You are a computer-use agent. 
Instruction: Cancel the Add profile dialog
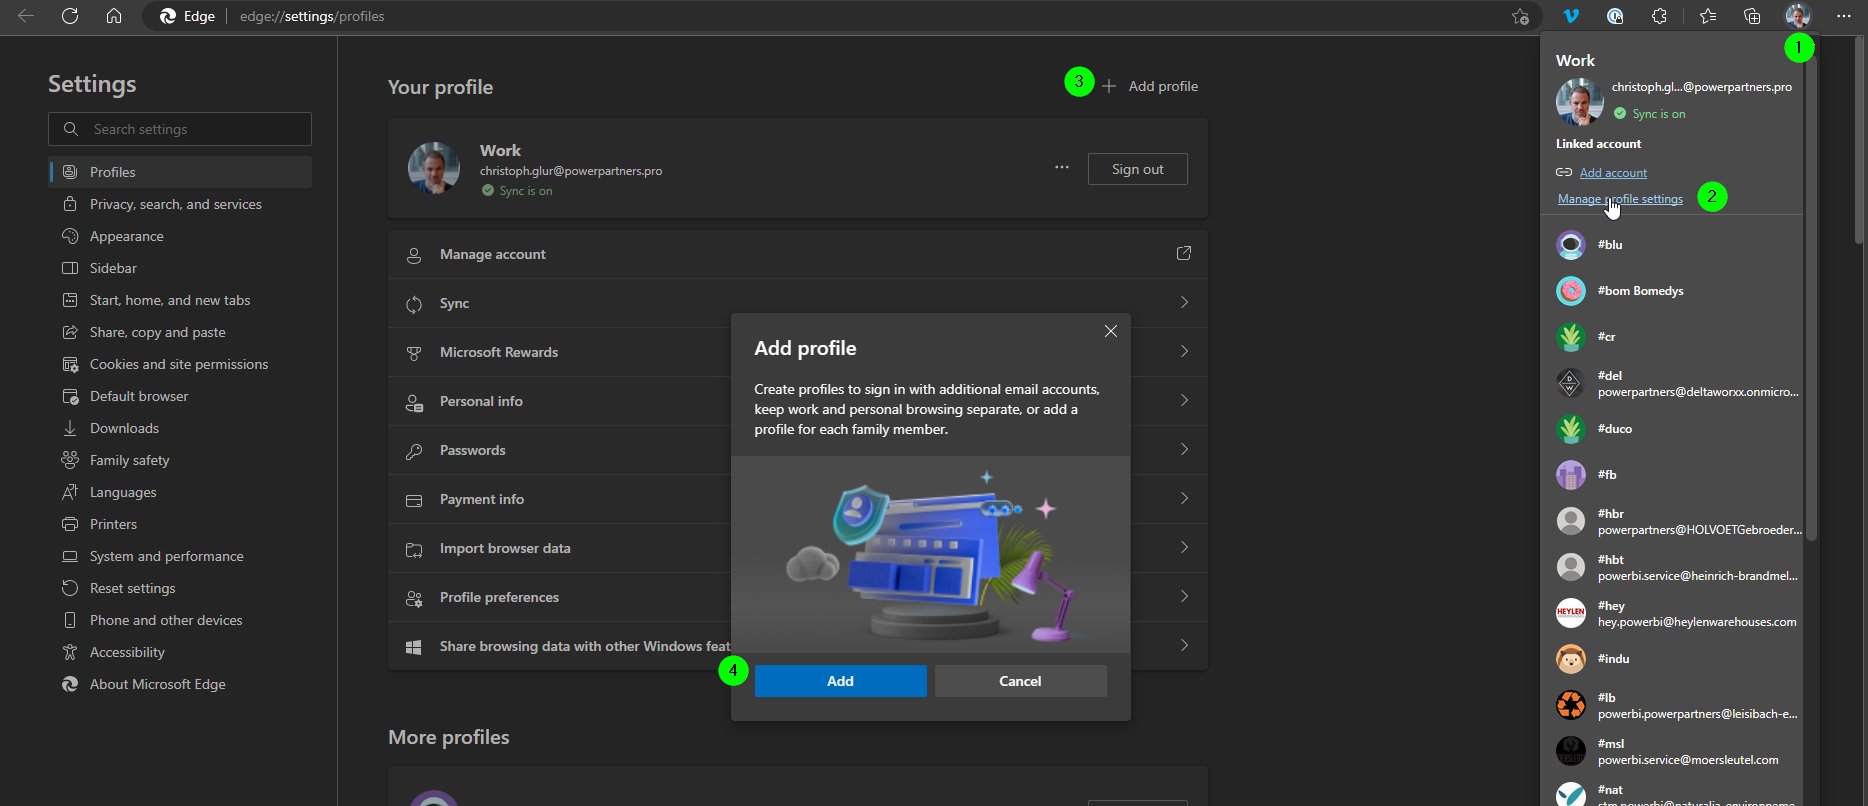(1020, 681)
